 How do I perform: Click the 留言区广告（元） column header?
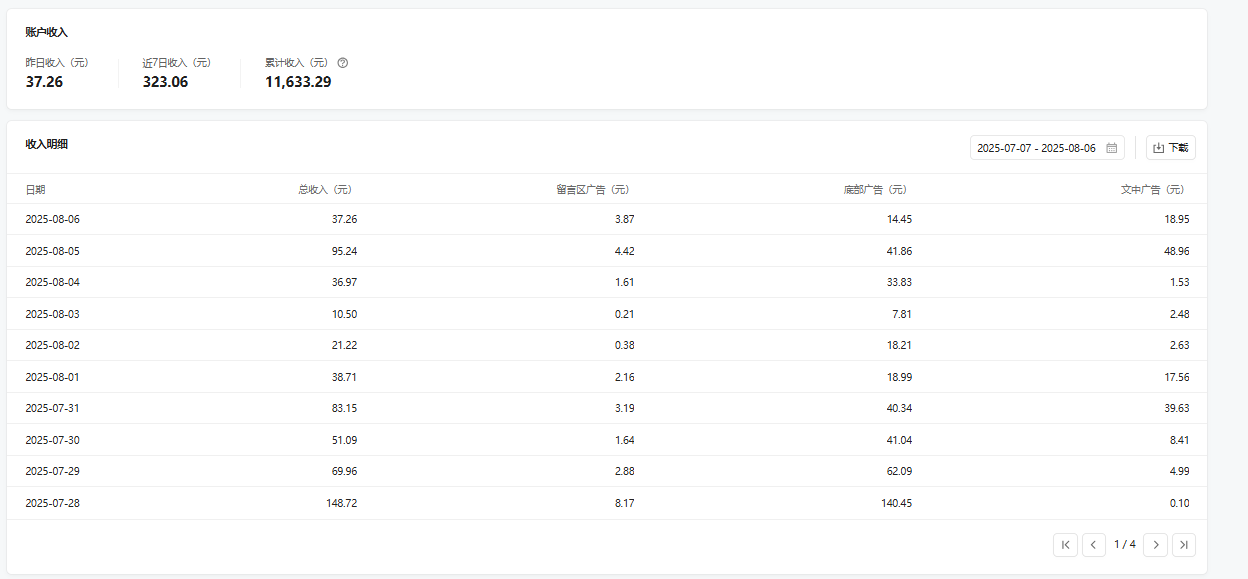(x=594, y=190)
